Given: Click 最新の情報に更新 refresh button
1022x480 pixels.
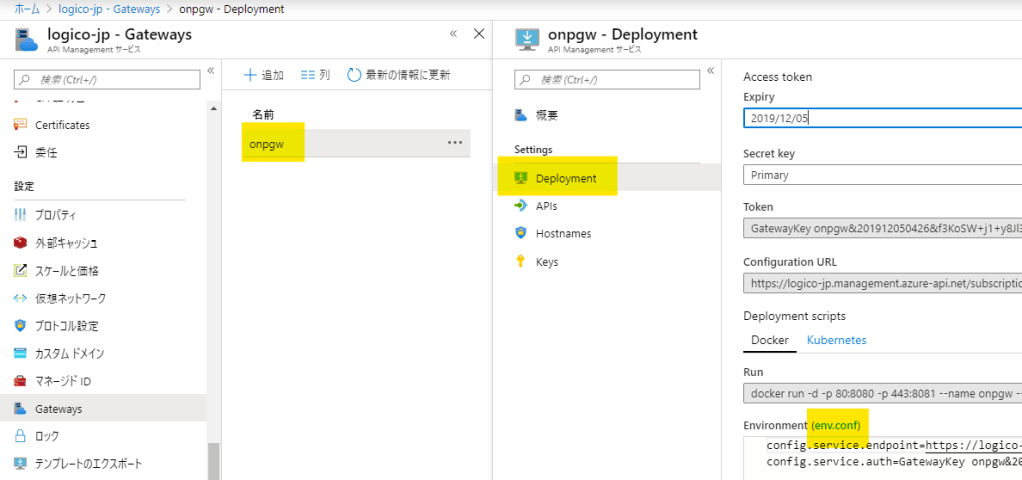Looking at the screenshot, I should pyautogui.click(x=398, y=75).
